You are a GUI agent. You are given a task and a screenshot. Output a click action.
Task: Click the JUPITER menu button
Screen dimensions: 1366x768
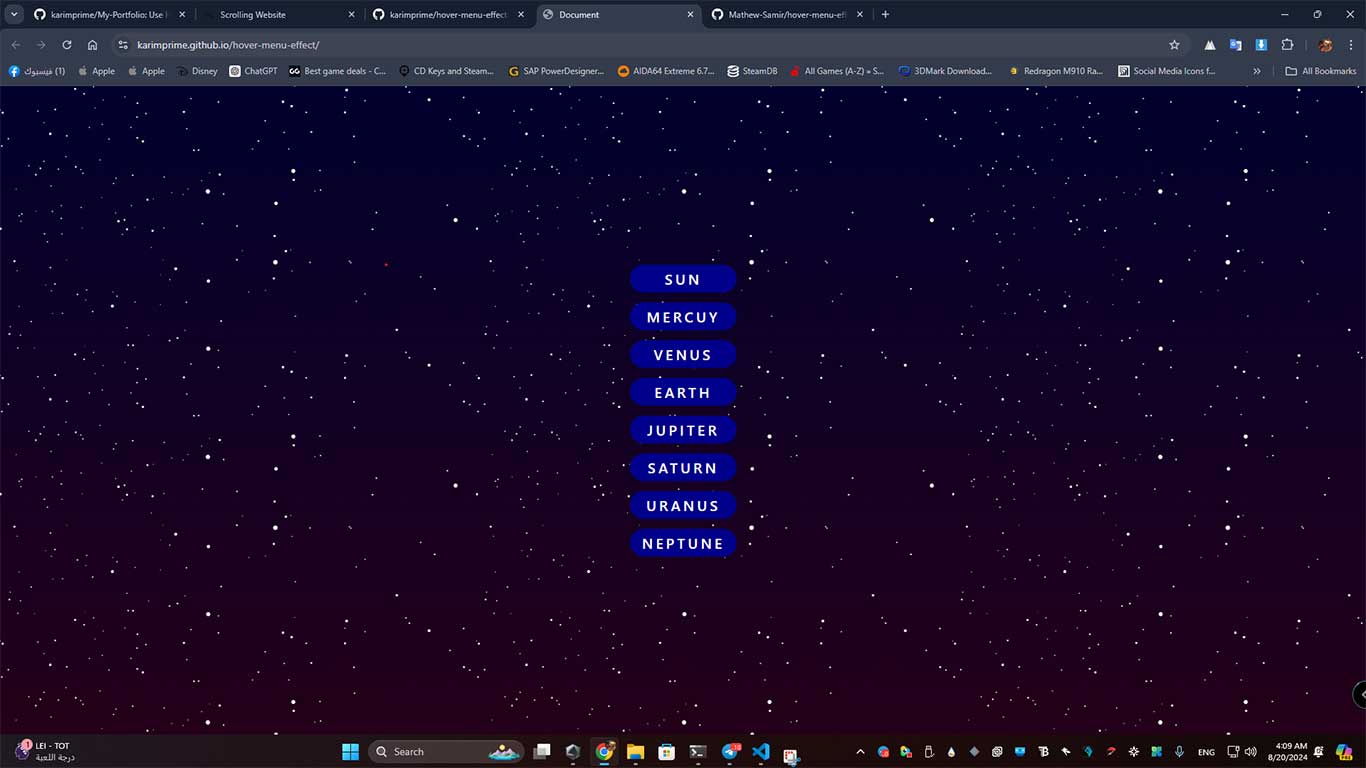coord(683,431)
